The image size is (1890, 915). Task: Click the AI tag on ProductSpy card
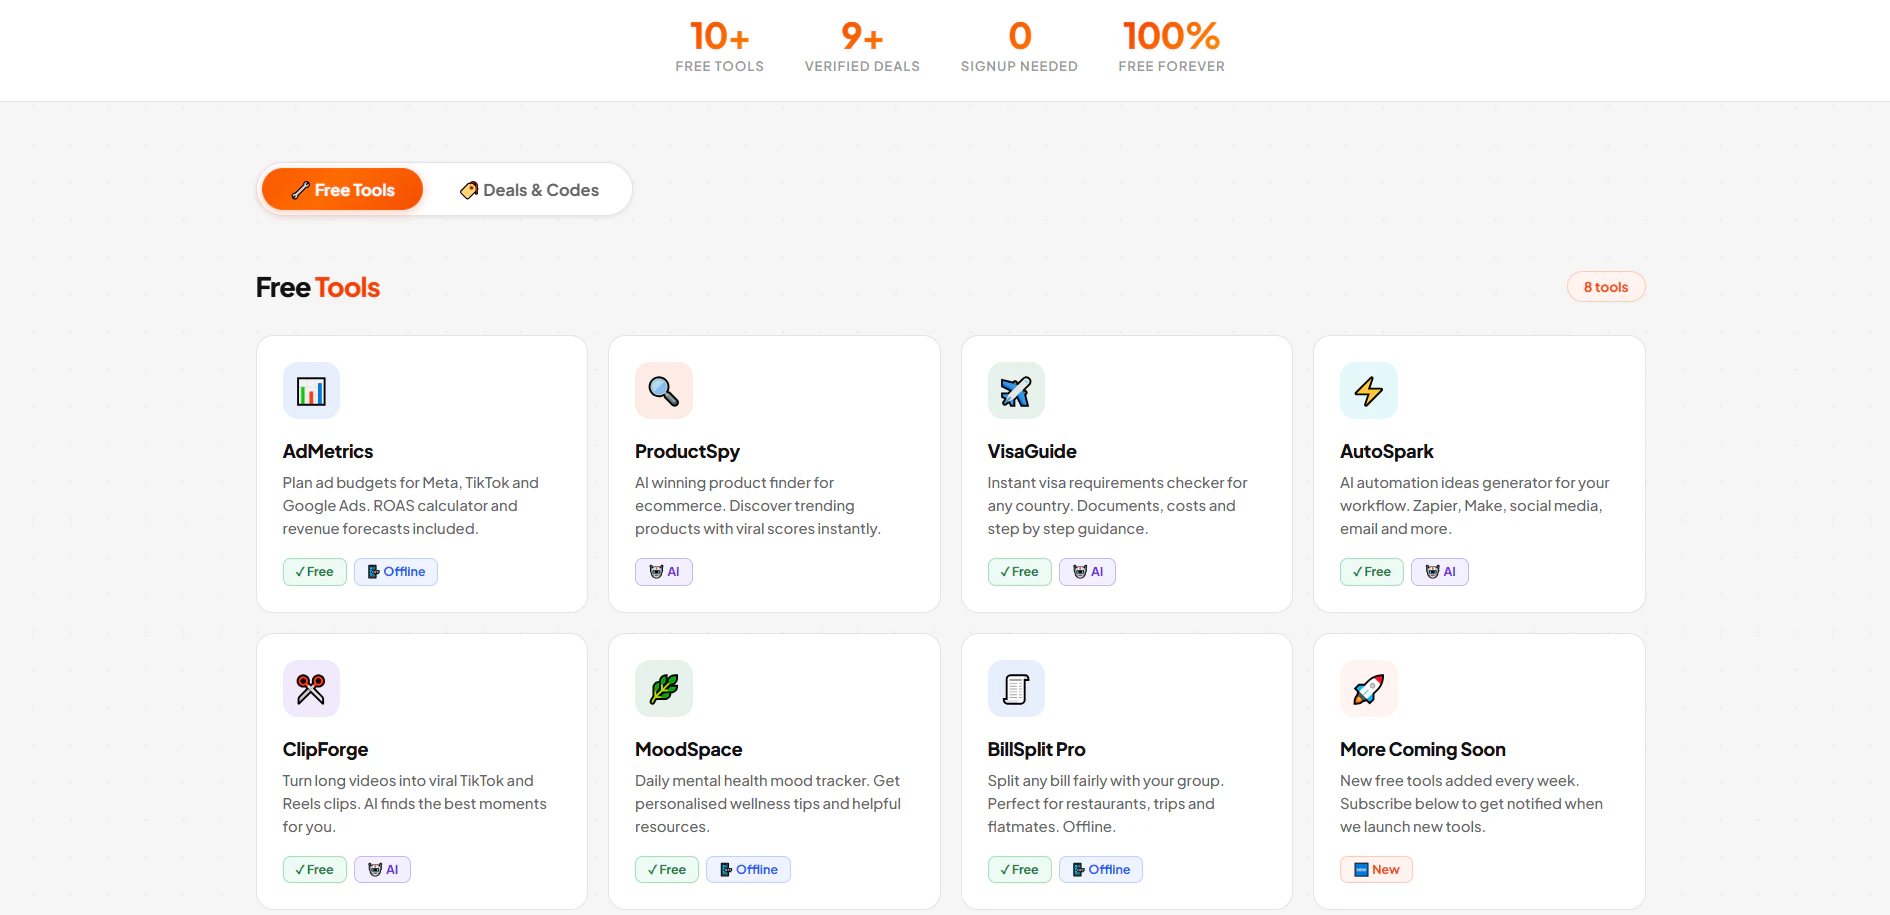(664, 572)
